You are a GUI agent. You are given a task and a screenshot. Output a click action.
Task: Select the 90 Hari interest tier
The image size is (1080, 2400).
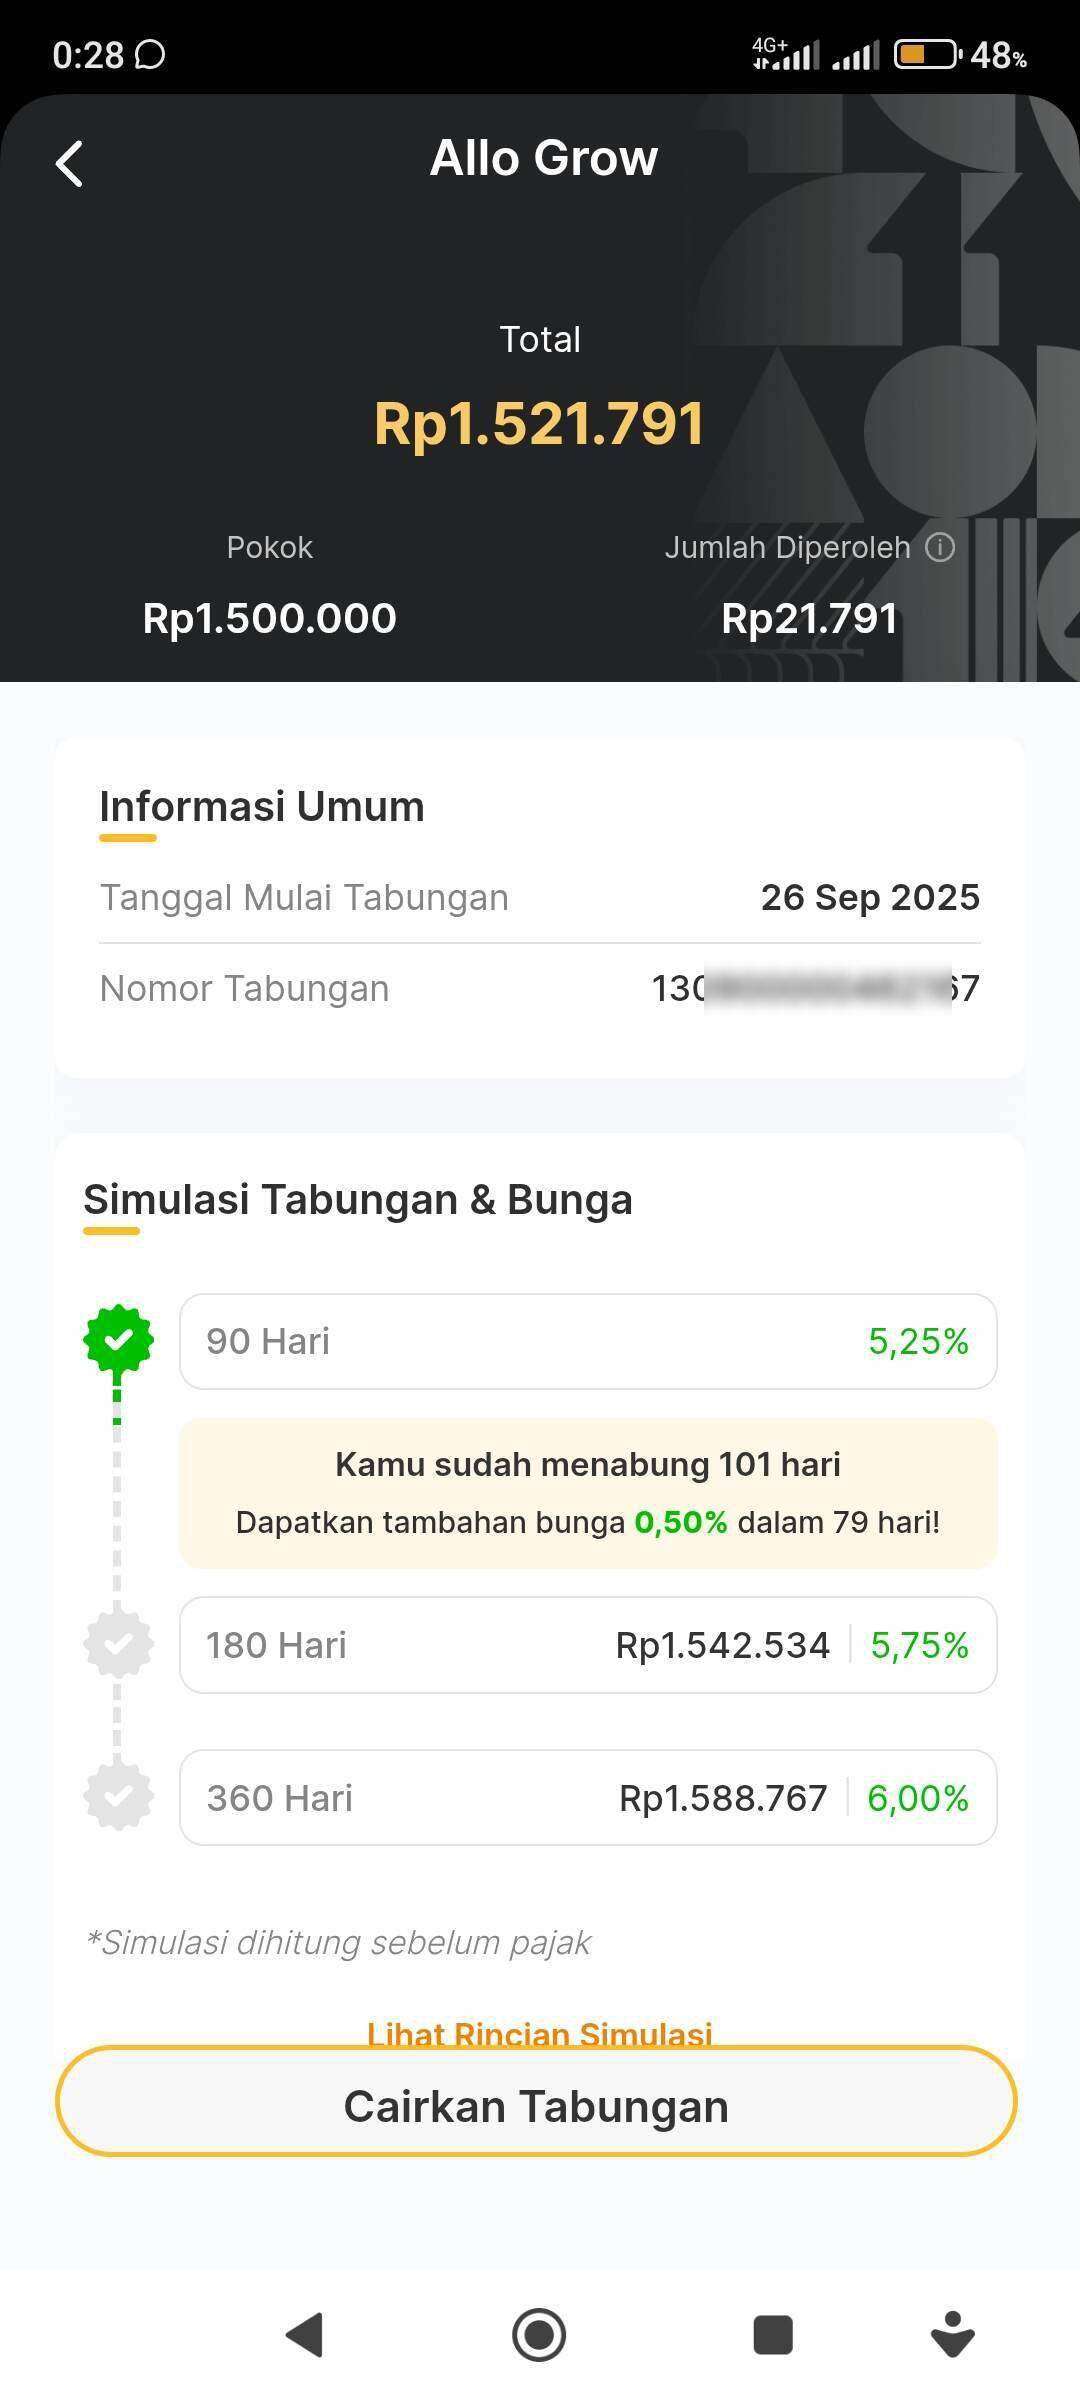coord(588,1341)
